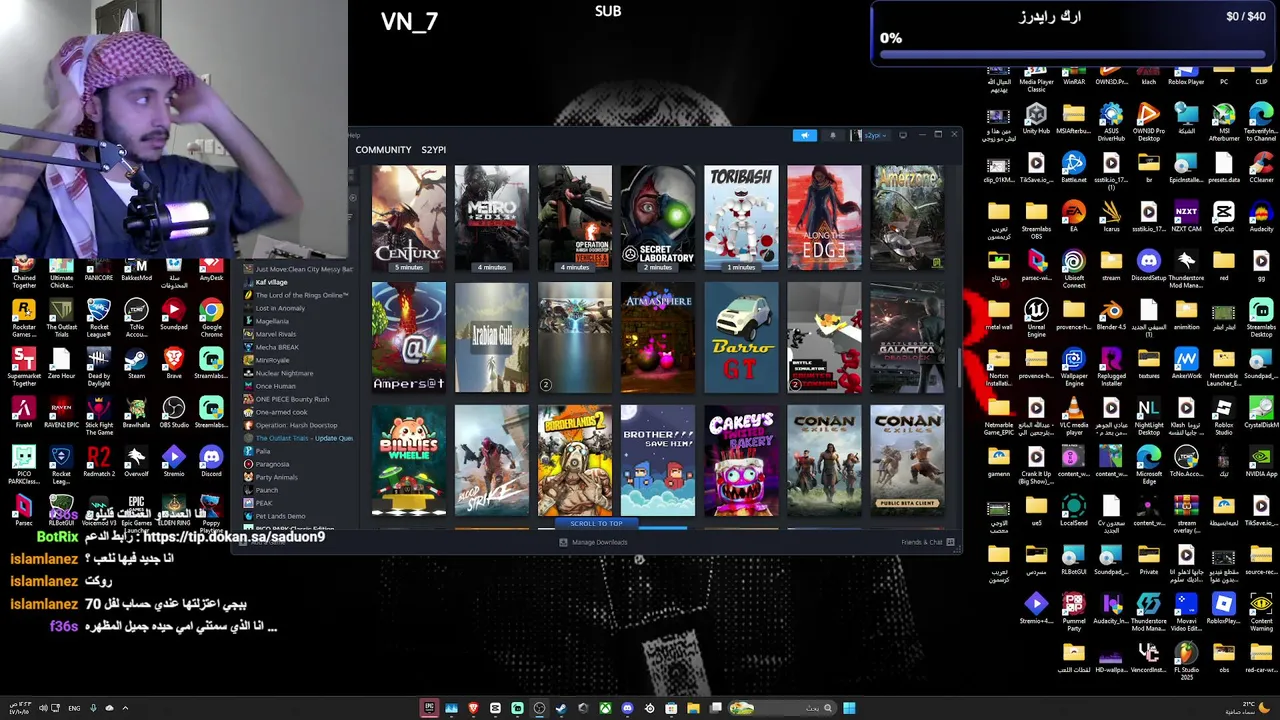1280x720 pixels.
Task: Open Rocket League desktop shortcut
Action: (x=99, y=317)
